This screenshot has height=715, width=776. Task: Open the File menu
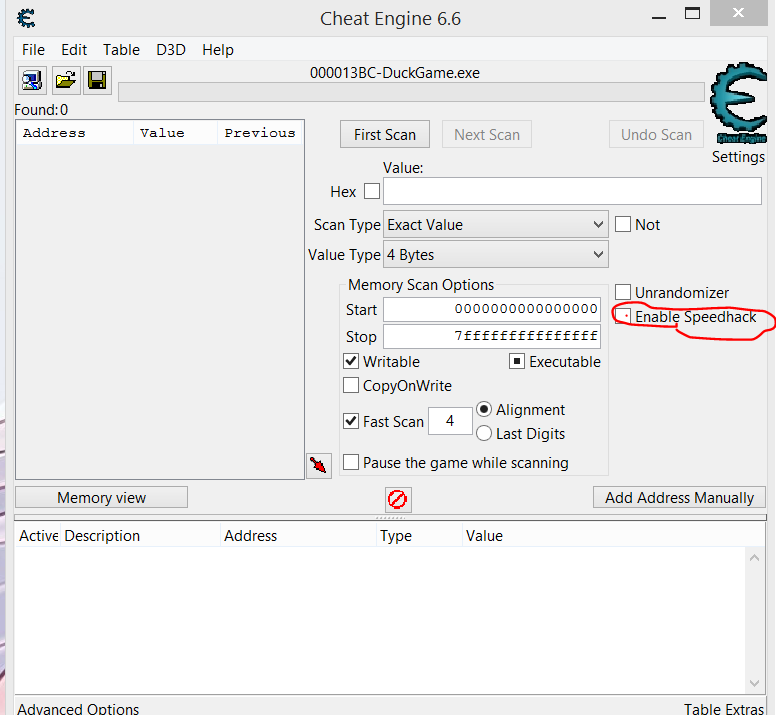click(x=33, y=49)
